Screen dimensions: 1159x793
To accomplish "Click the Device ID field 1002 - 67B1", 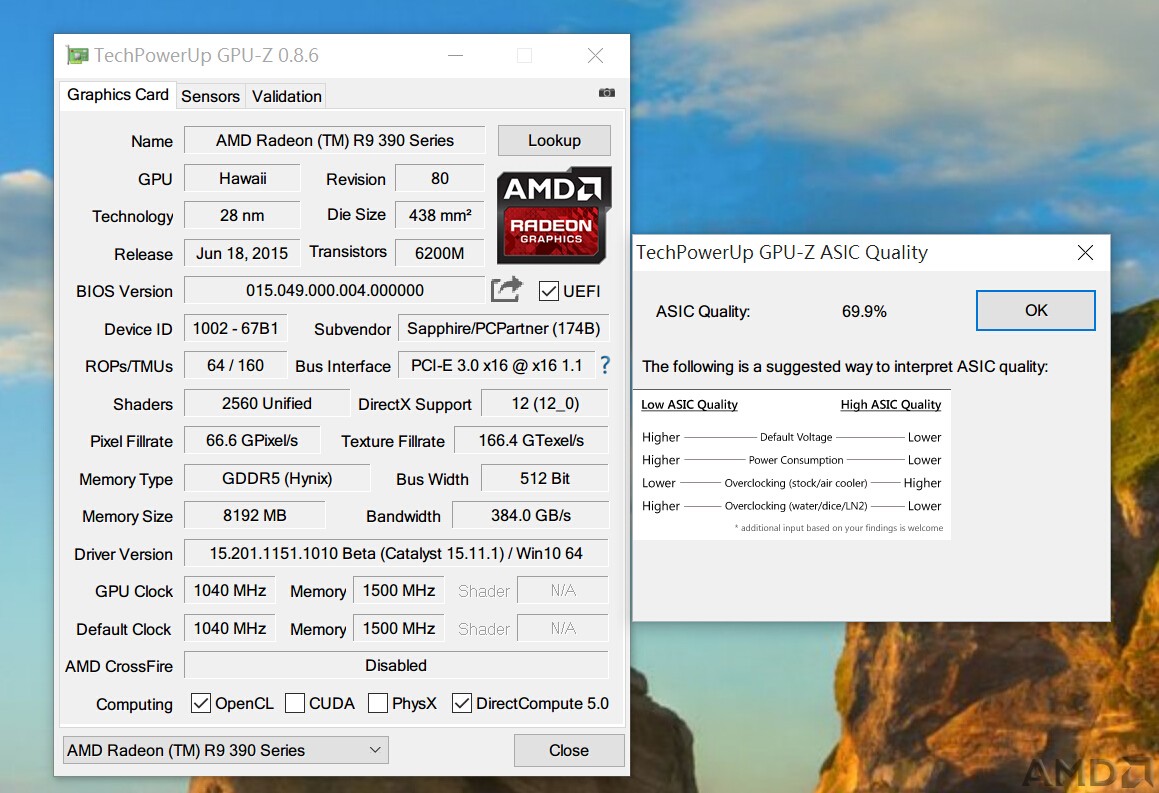I will 236,328.
